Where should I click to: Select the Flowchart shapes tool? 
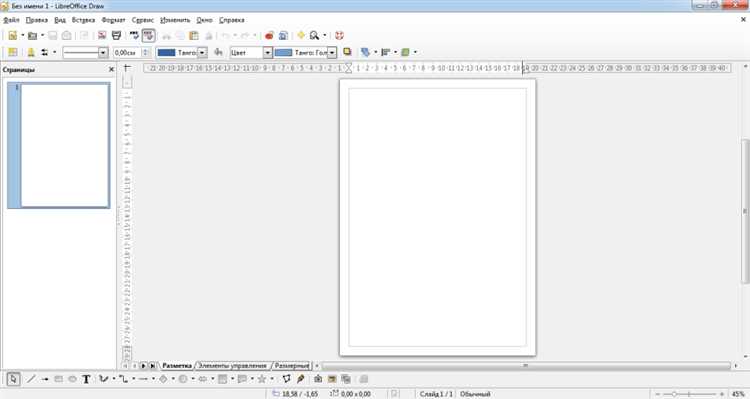[x=222, y=379]
